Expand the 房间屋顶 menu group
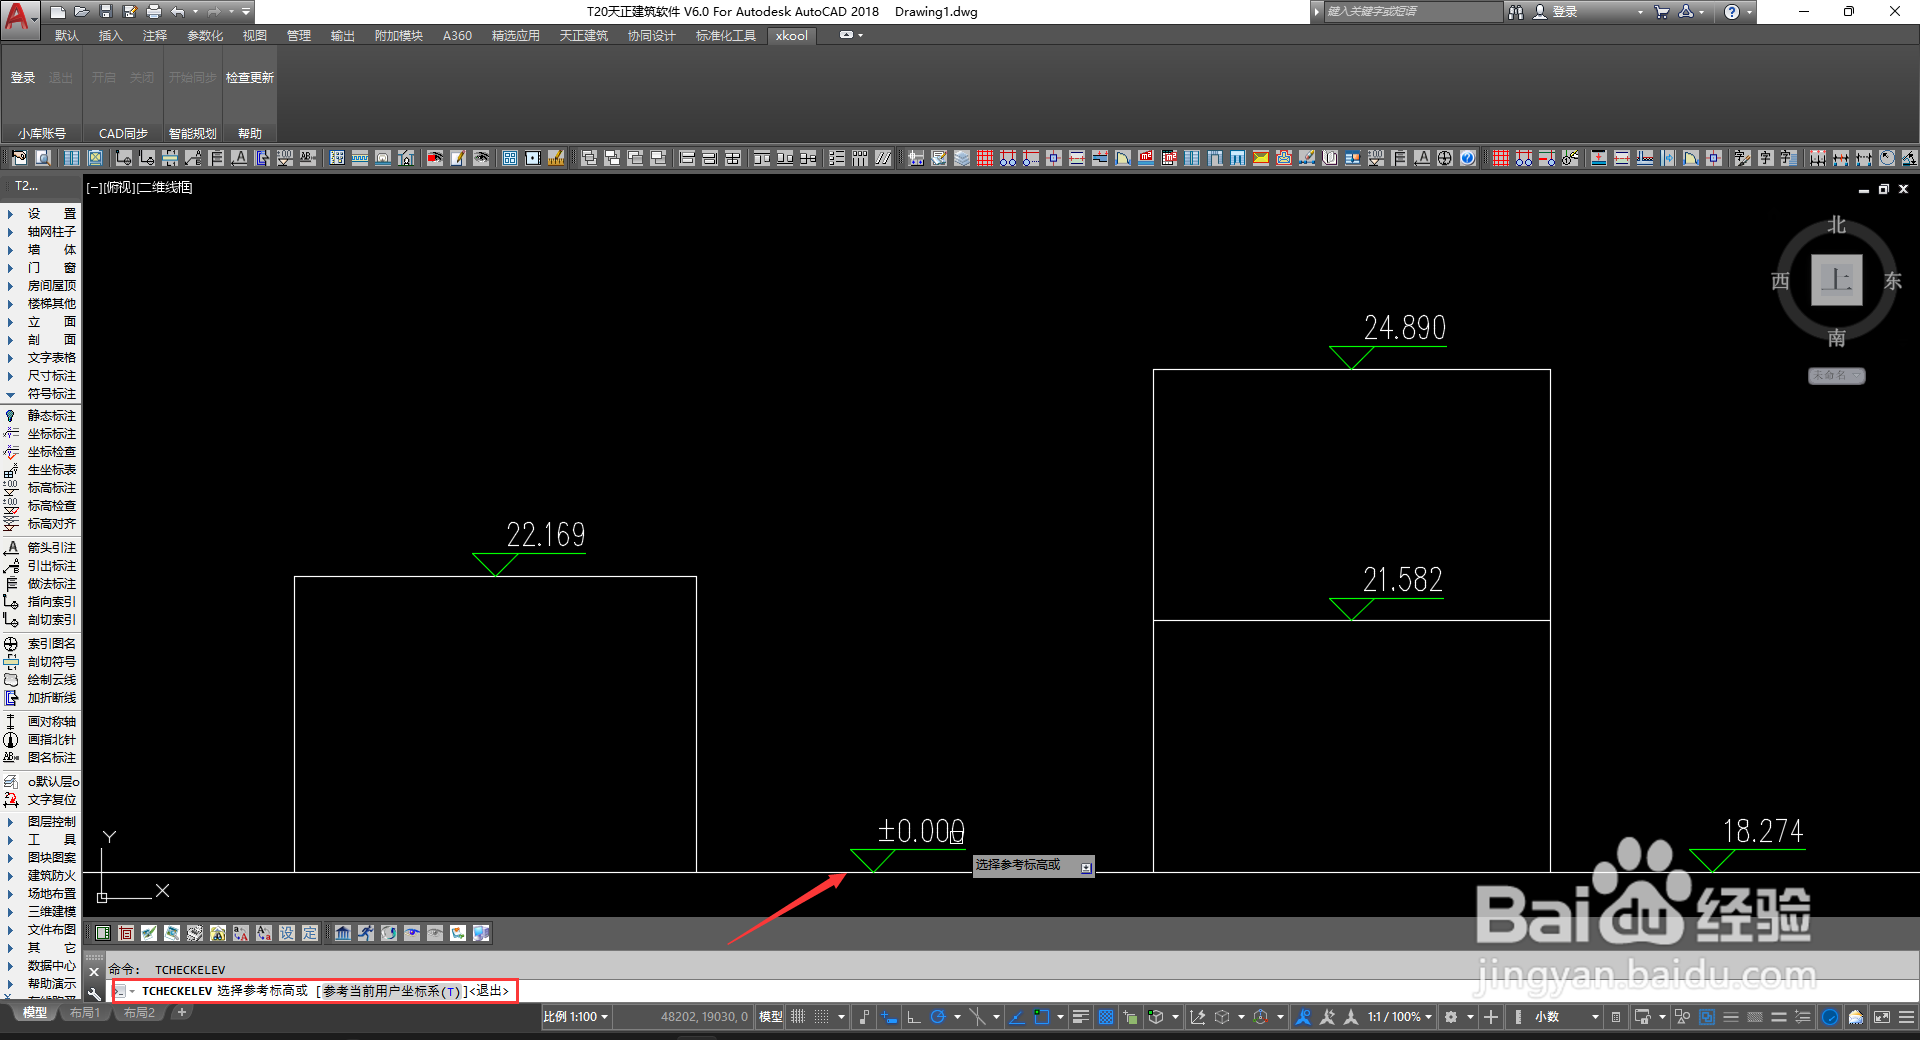The height and width of the screenshot is (1040, 1920). point(40,286)
